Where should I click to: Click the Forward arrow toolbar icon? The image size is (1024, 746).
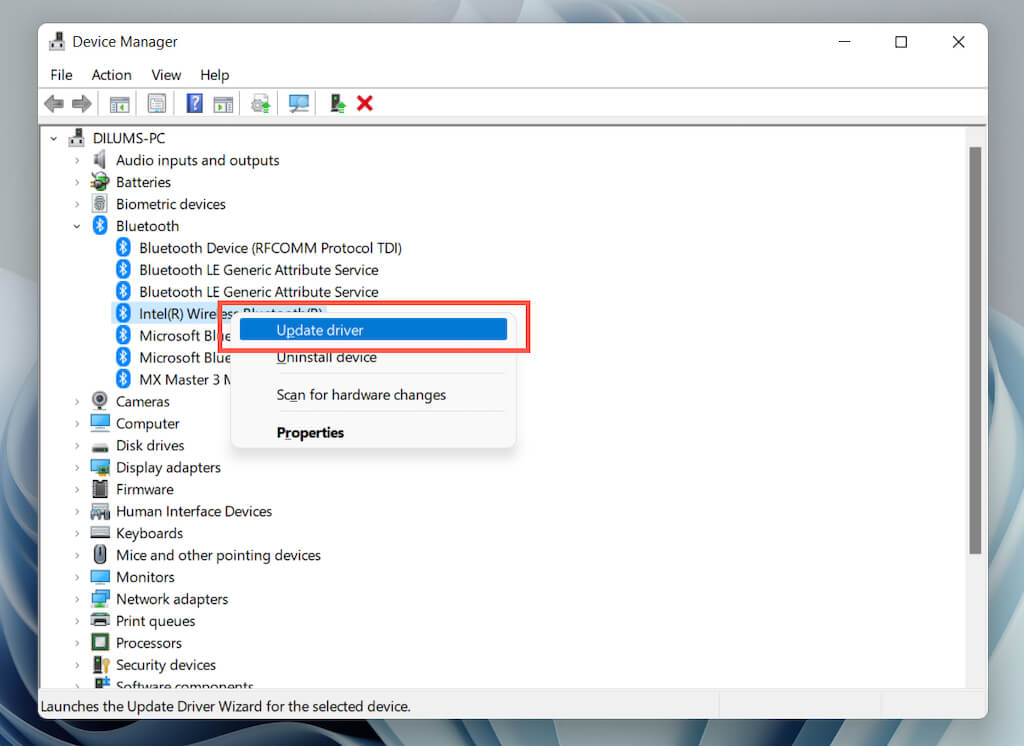82,103
